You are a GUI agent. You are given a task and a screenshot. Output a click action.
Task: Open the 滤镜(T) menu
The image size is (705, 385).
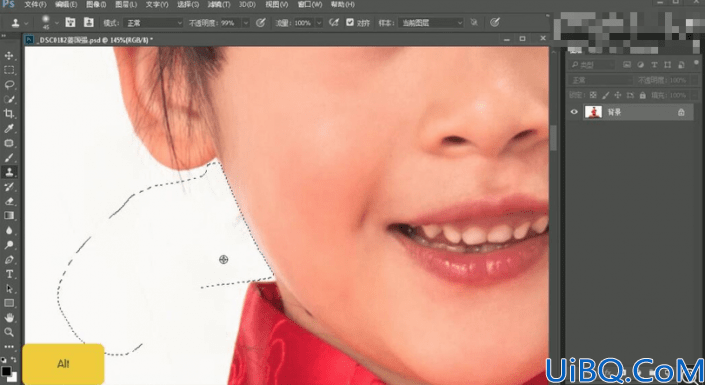tap(219, 4)
